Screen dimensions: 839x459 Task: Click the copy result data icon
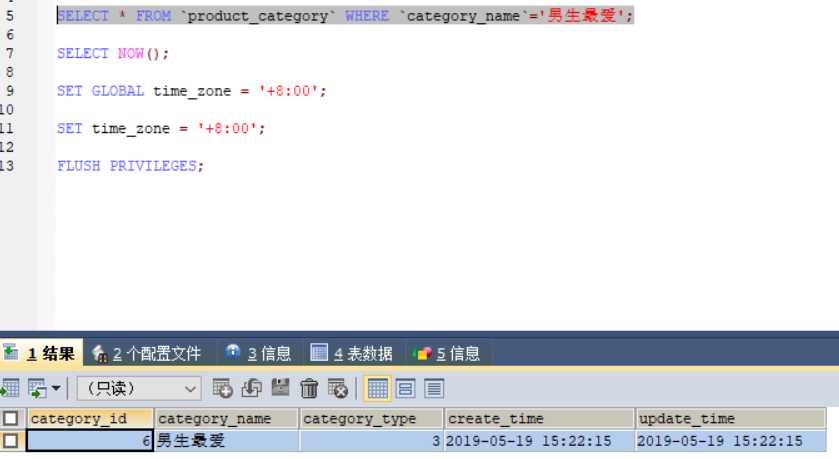37,388
